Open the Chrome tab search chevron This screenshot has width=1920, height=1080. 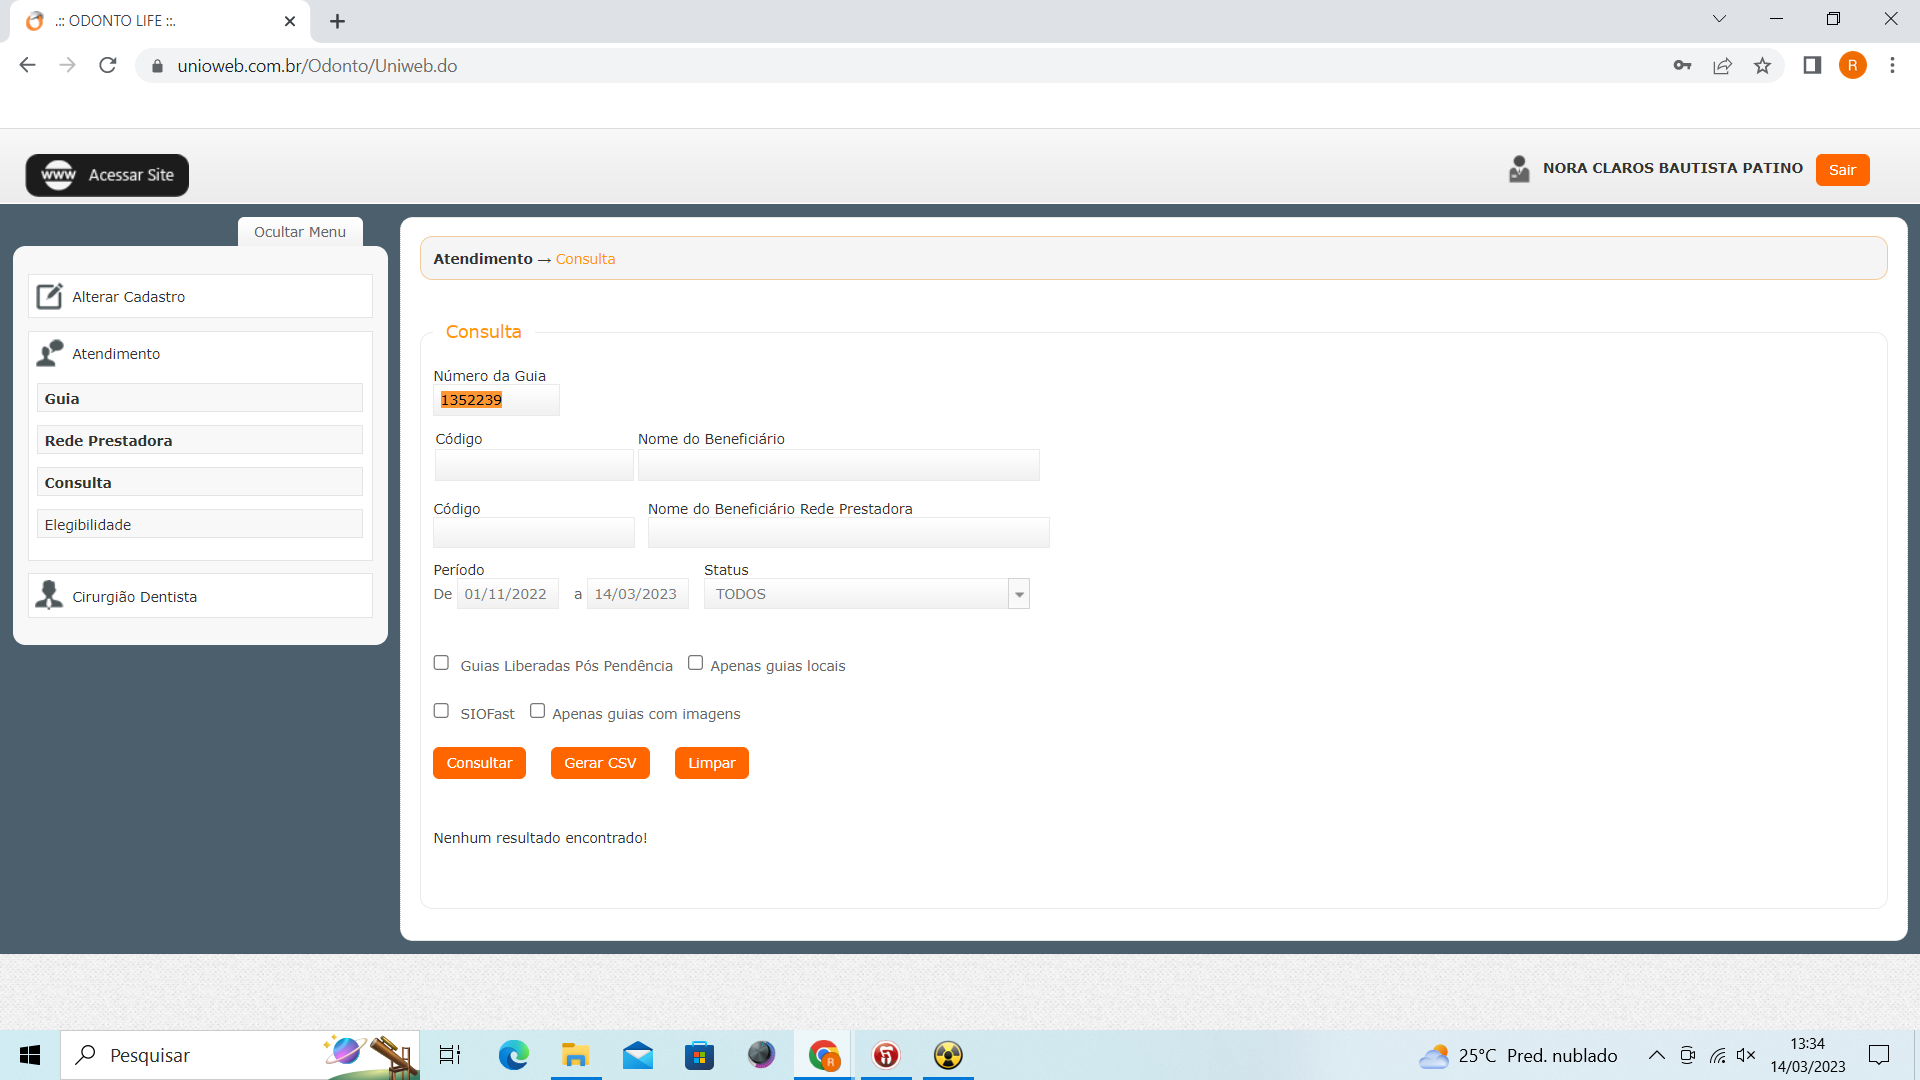pyautogui.click(x=1719, y=19)
